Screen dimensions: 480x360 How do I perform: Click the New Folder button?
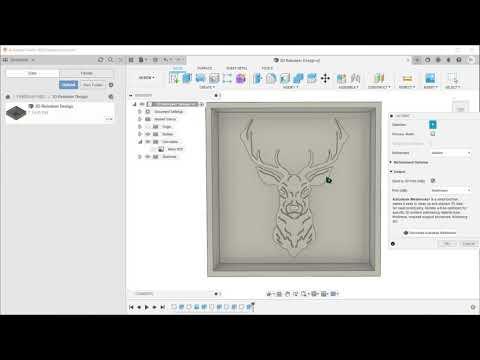coord(93,85)
